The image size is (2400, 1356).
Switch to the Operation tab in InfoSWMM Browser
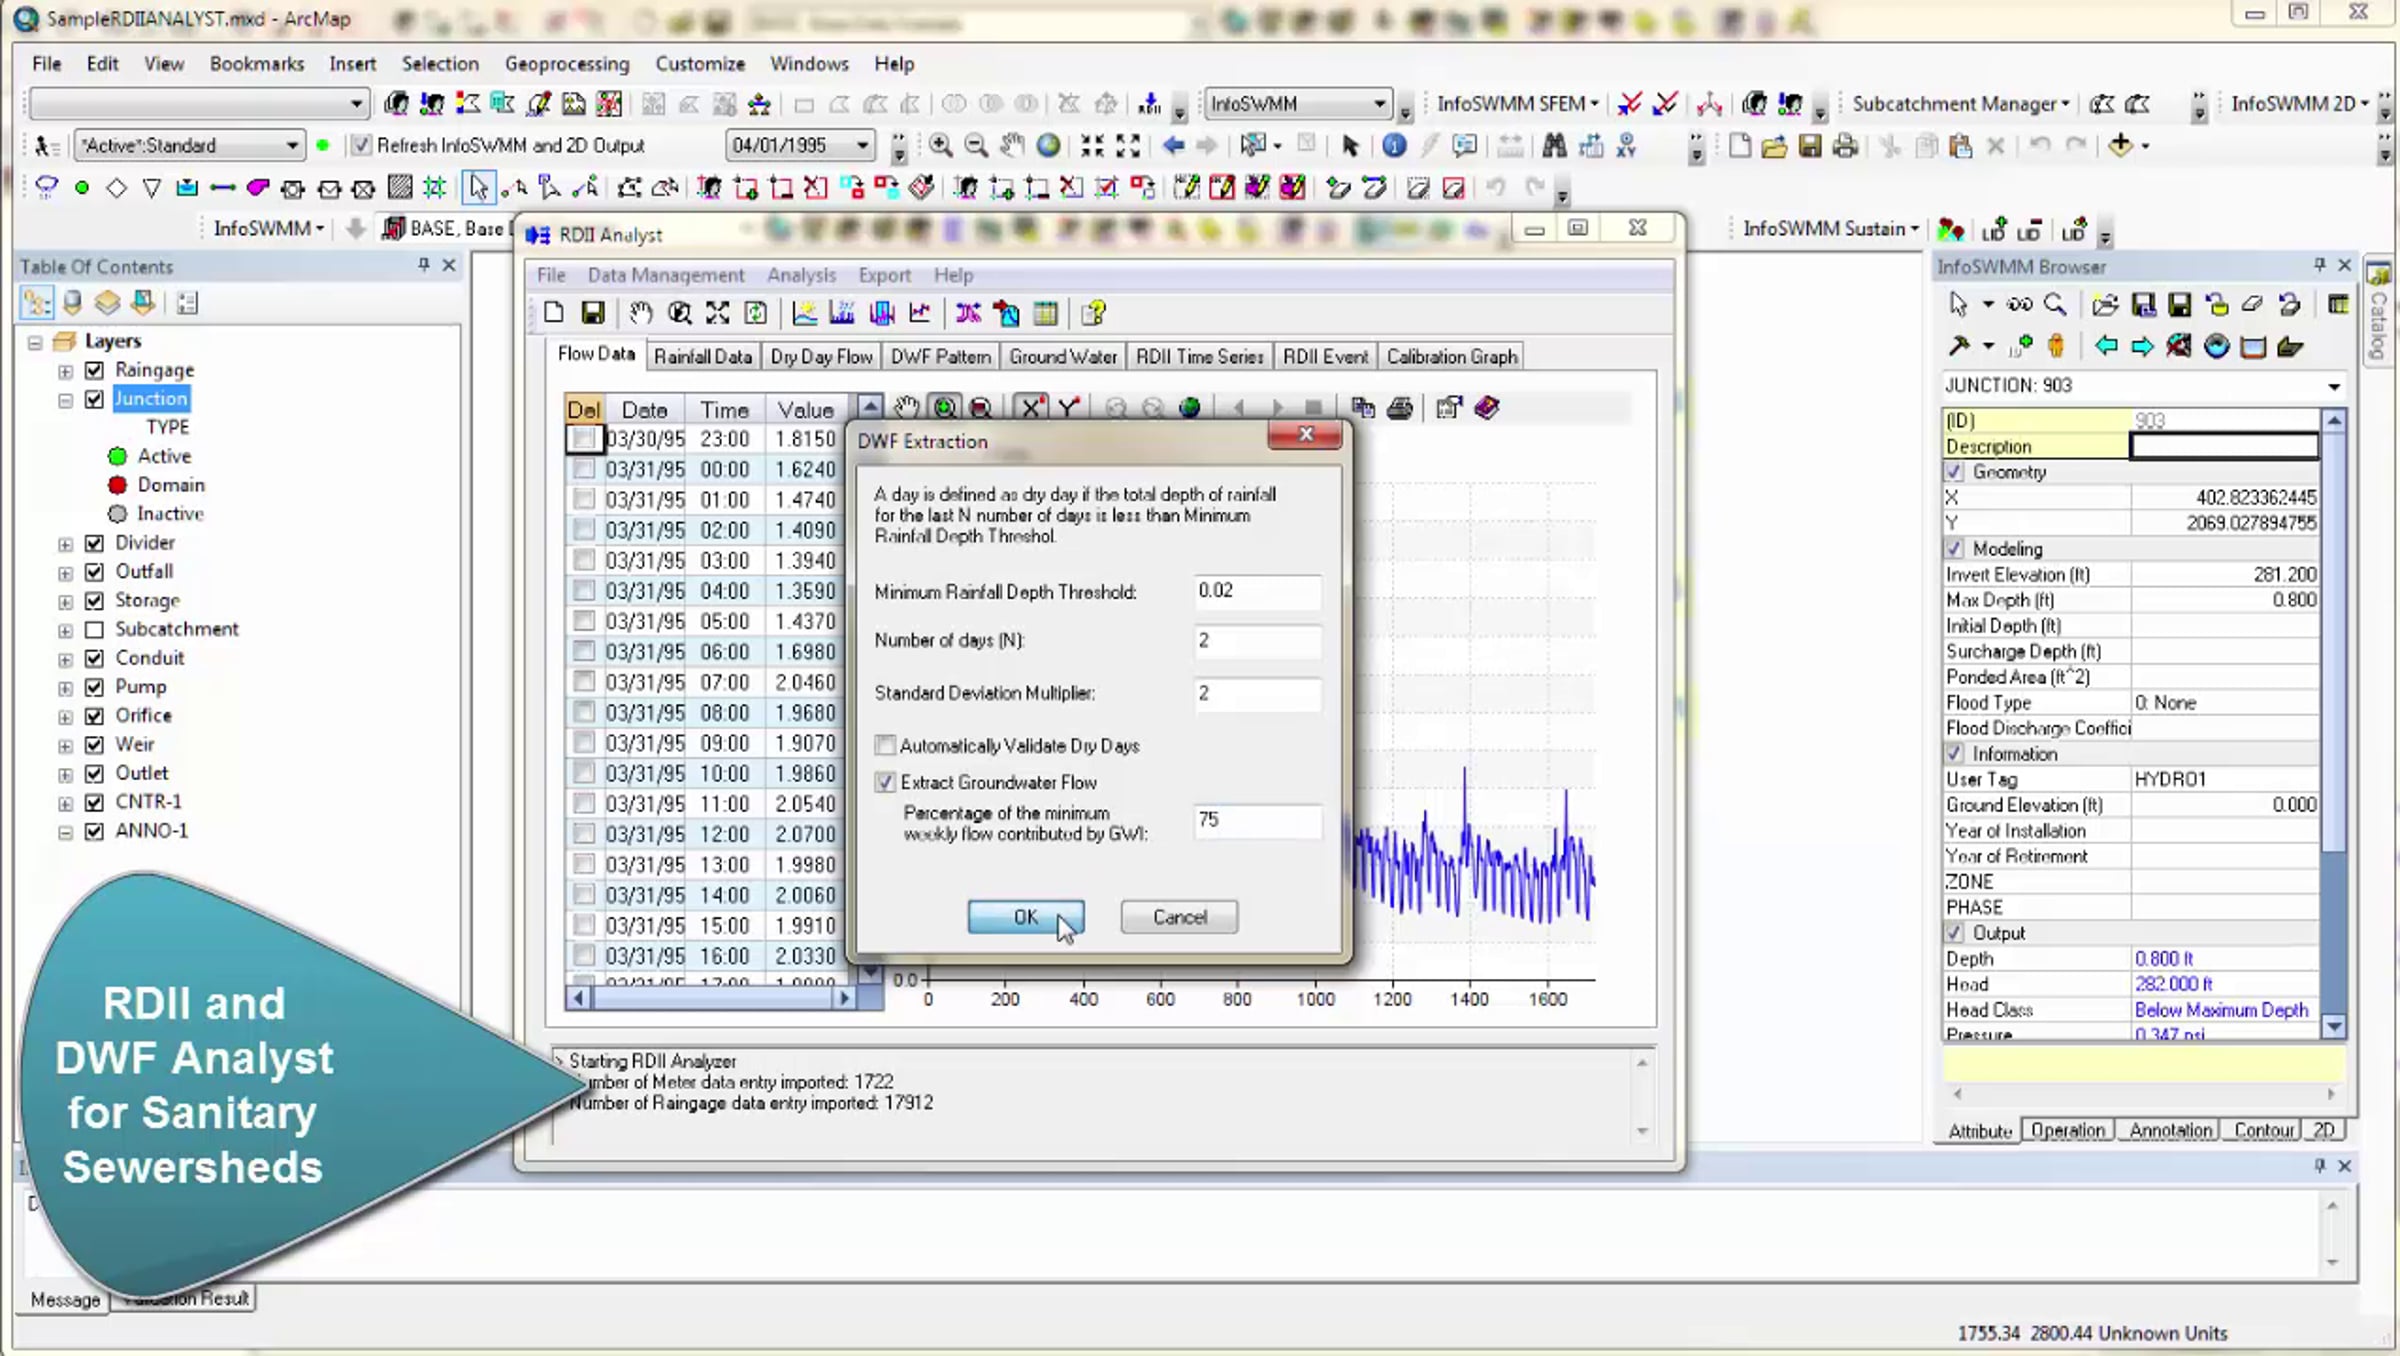click(x=2067, y=1130)
